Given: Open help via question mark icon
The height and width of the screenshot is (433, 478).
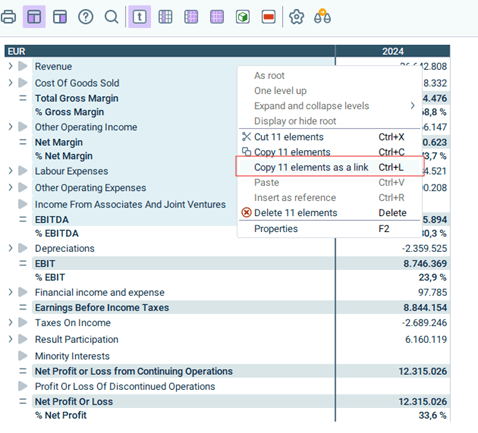Looking at the screenshot, I should point(86,17).
